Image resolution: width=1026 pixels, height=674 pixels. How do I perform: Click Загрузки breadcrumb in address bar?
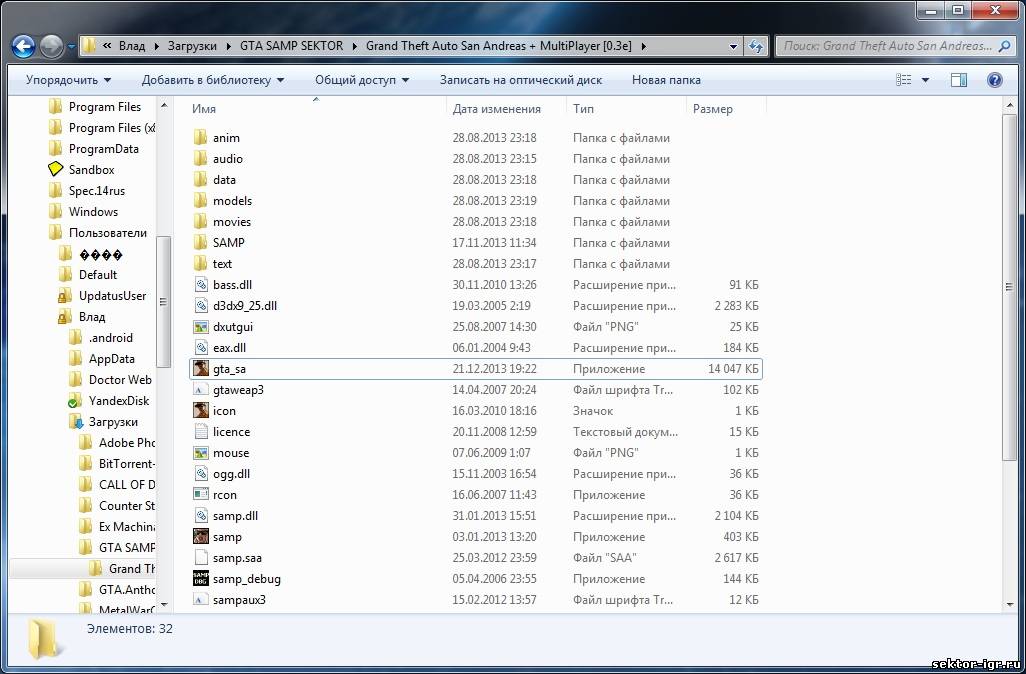(192, 46)
